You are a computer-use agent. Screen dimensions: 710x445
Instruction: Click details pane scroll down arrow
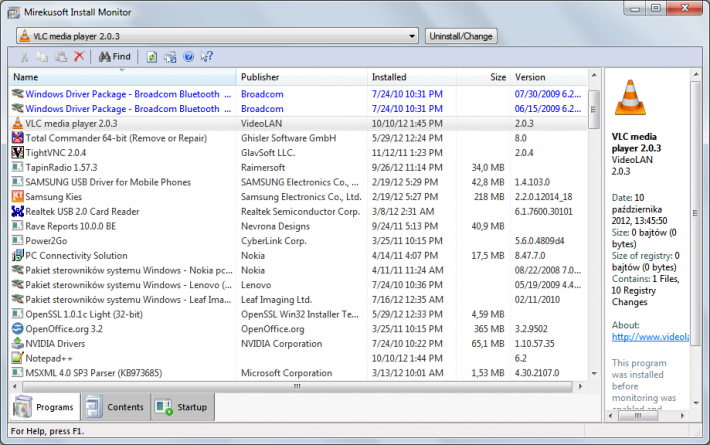tap(696, 402)
